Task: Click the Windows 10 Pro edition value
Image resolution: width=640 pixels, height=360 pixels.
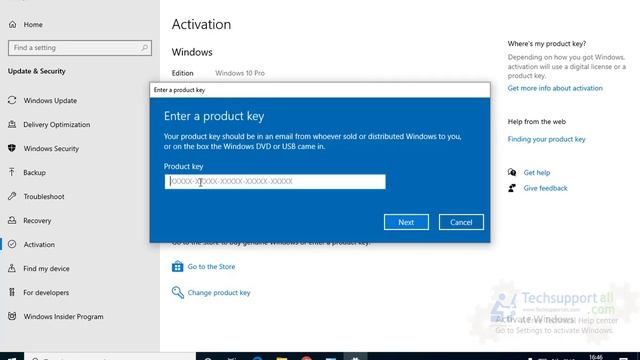Action: (240, 73)
